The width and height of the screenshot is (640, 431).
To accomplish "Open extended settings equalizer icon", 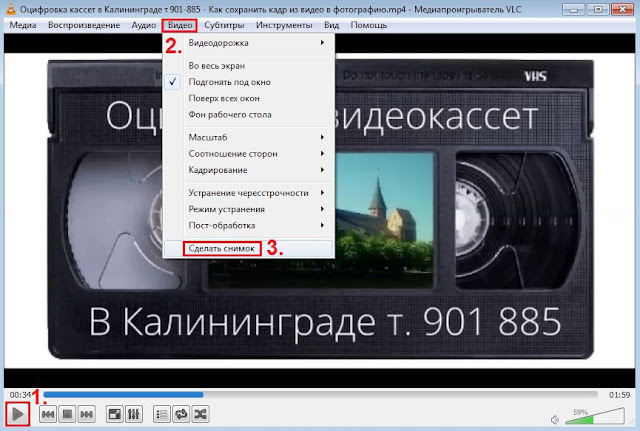I will click(x=134, y=414).
